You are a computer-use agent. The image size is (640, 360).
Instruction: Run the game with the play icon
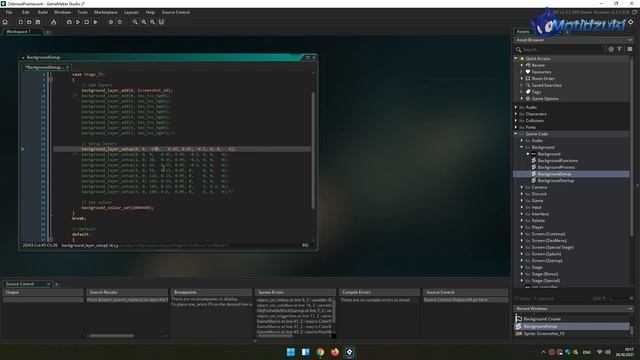pos(78,22)
